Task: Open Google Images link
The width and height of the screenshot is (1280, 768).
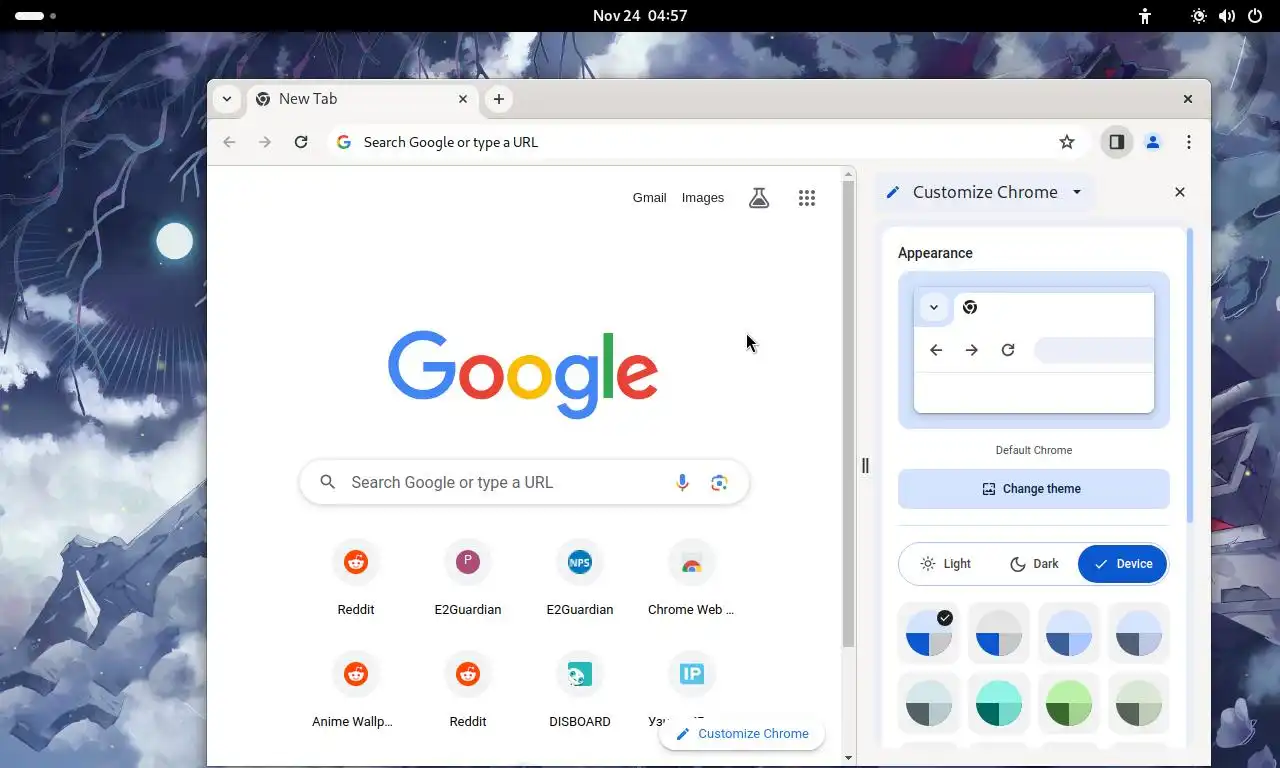Action: 703,198
